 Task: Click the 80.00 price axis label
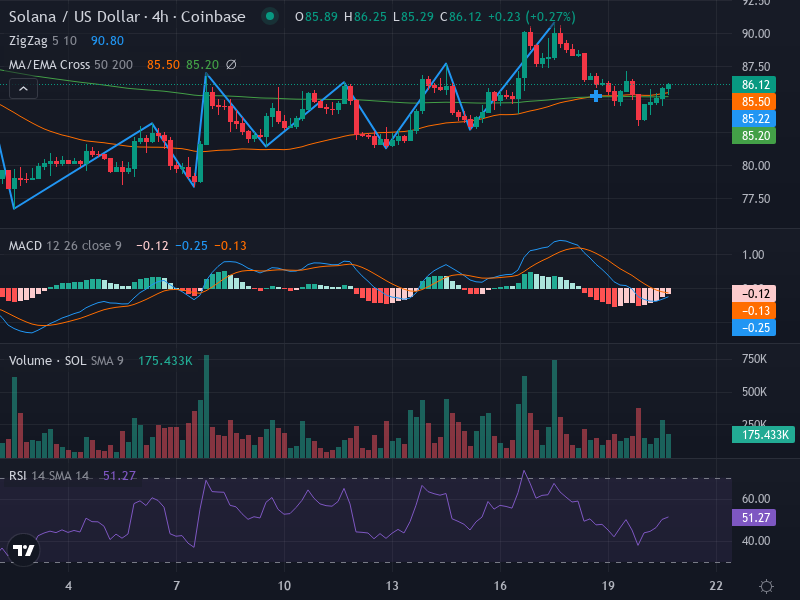pos(756,166)
